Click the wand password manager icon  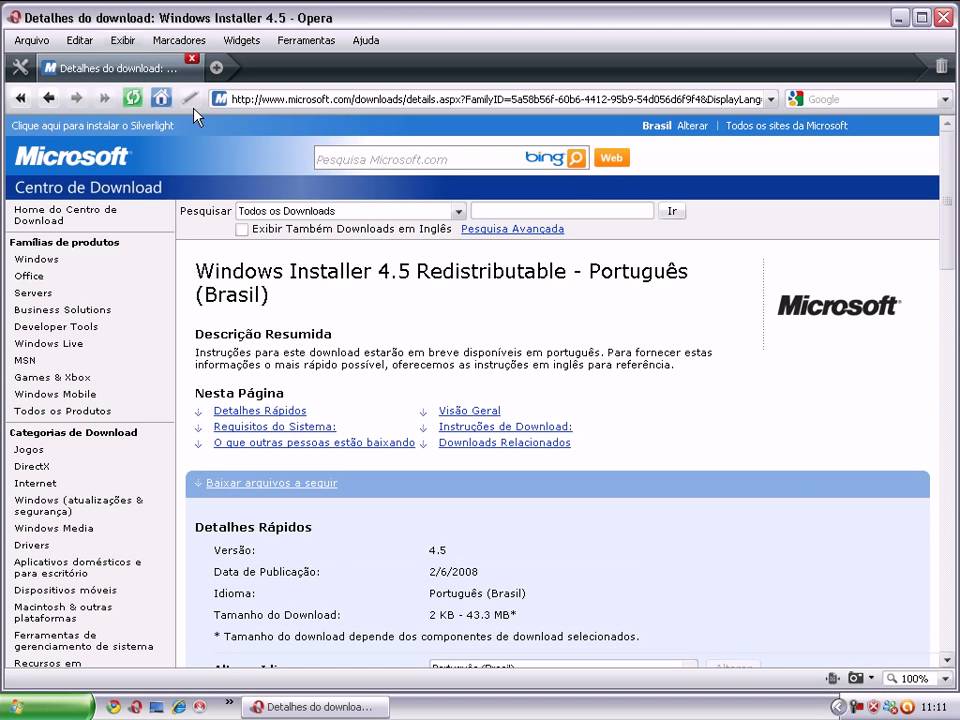point(190,98)
